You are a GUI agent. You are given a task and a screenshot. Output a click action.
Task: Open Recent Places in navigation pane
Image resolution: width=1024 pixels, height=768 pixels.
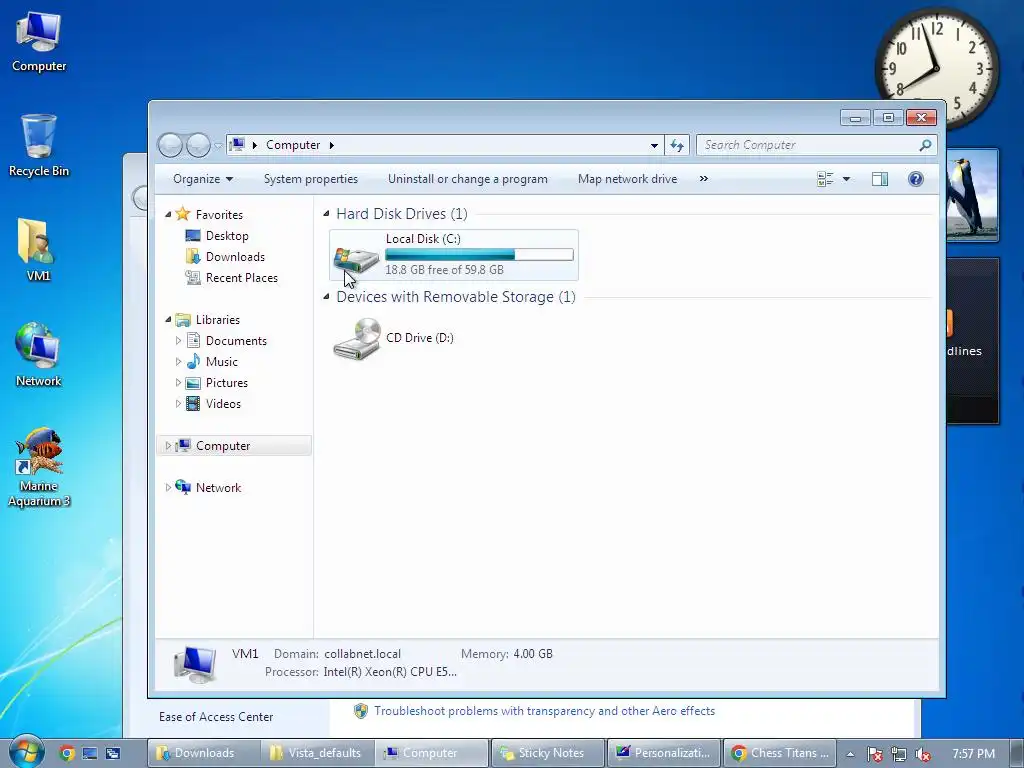242,278
